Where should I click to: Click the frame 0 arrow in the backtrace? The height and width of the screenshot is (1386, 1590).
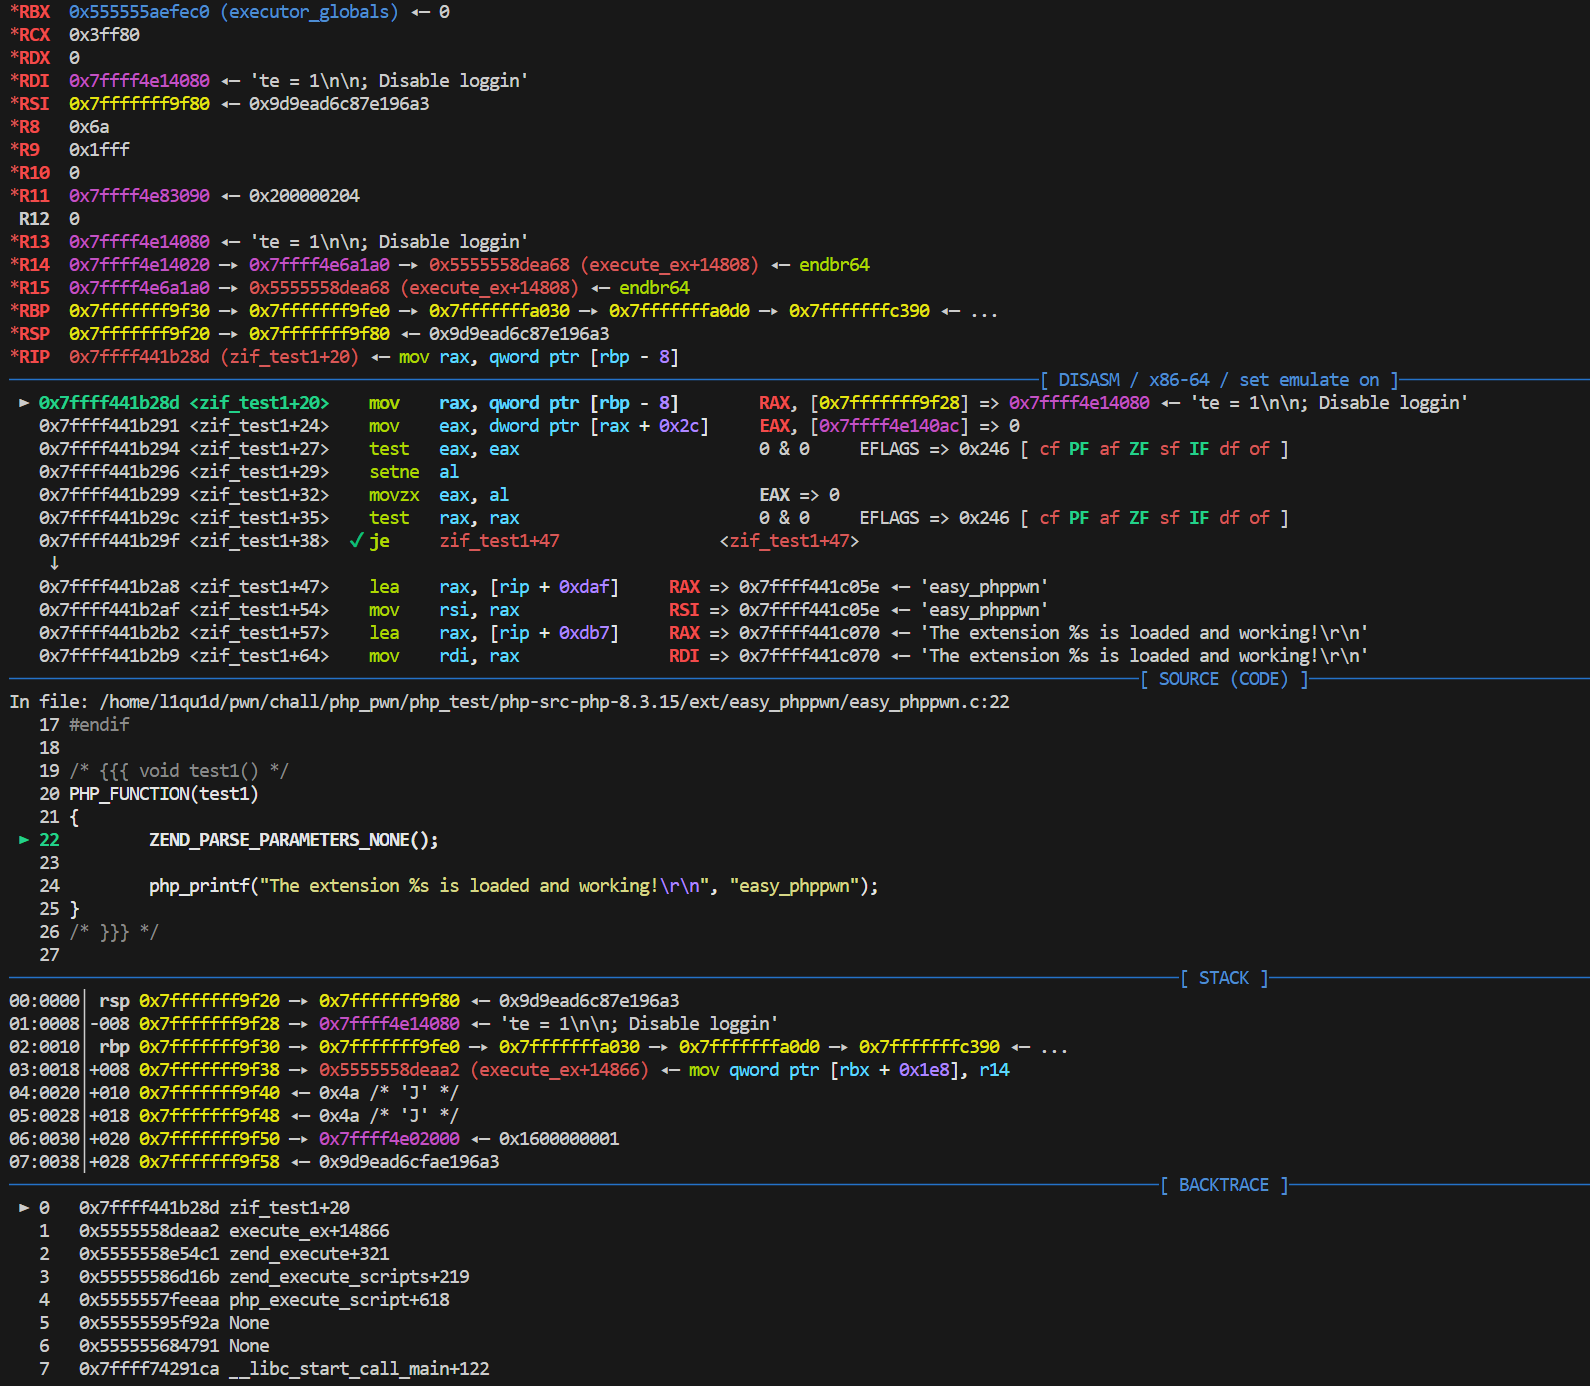pos(24,1208)
